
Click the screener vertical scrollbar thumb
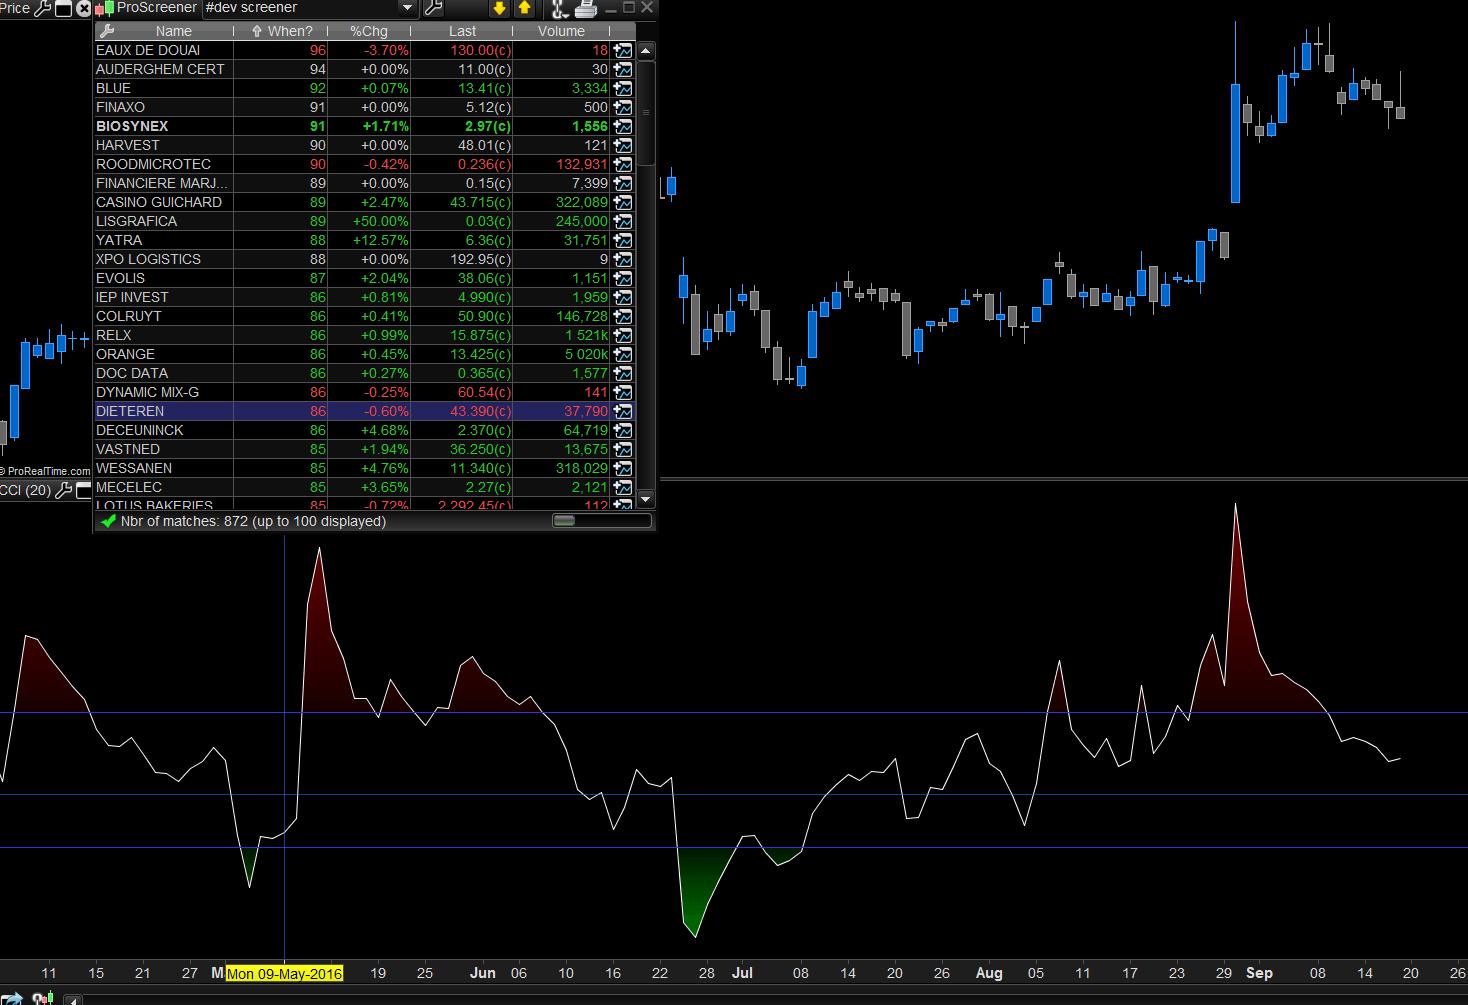(646, 112)
